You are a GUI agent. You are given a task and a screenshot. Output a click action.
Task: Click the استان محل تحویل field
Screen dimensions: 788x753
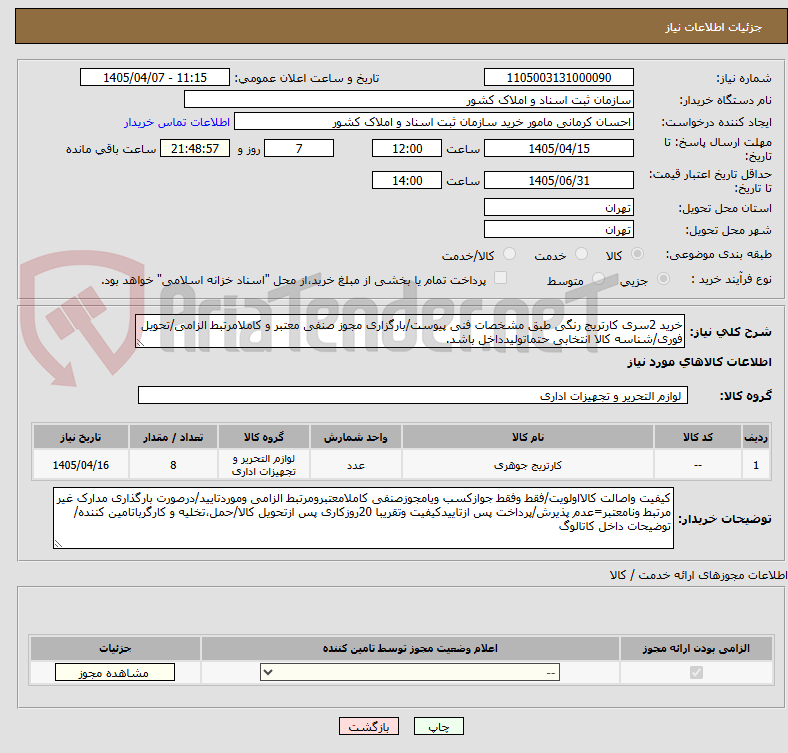558,208
